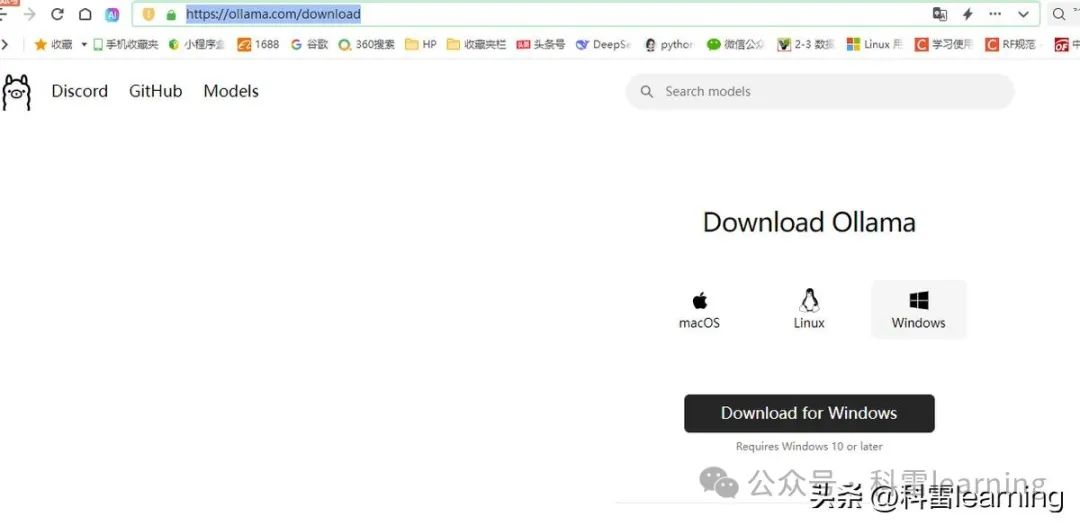Open the Linux bookmark with Microsoft logo
1080x526 pixels.
(875, 44)
